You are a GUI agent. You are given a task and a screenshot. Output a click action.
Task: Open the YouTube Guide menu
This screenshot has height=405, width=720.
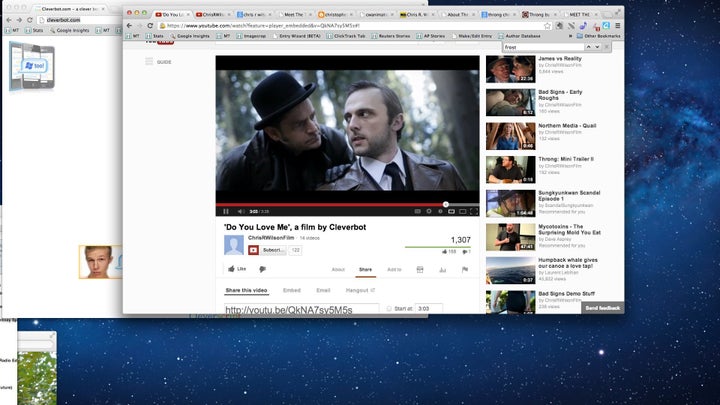tap(158, 62)
